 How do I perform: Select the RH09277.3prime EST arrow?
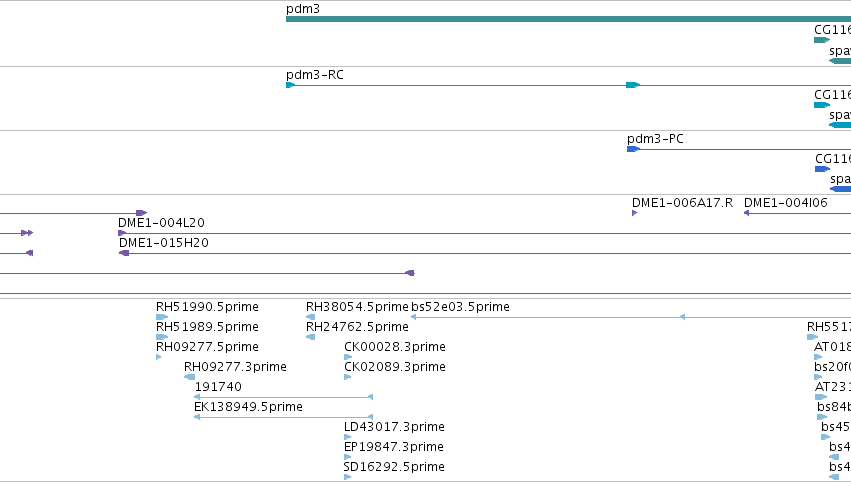(x=189, y=377)
